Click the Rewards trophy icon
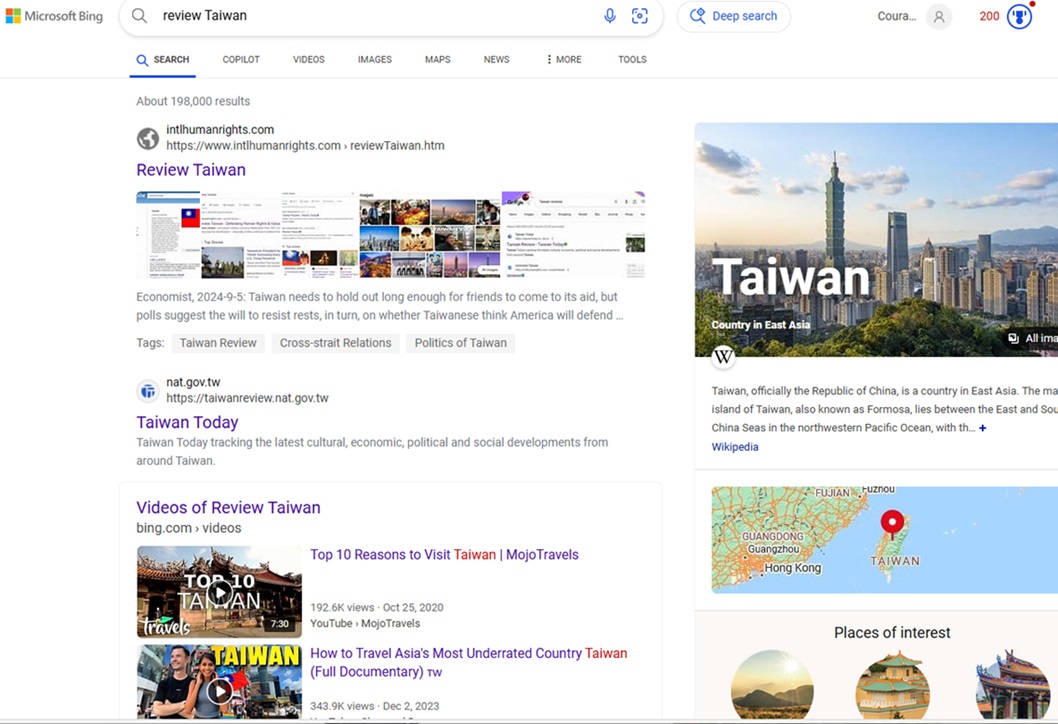 click(1019, 16)
